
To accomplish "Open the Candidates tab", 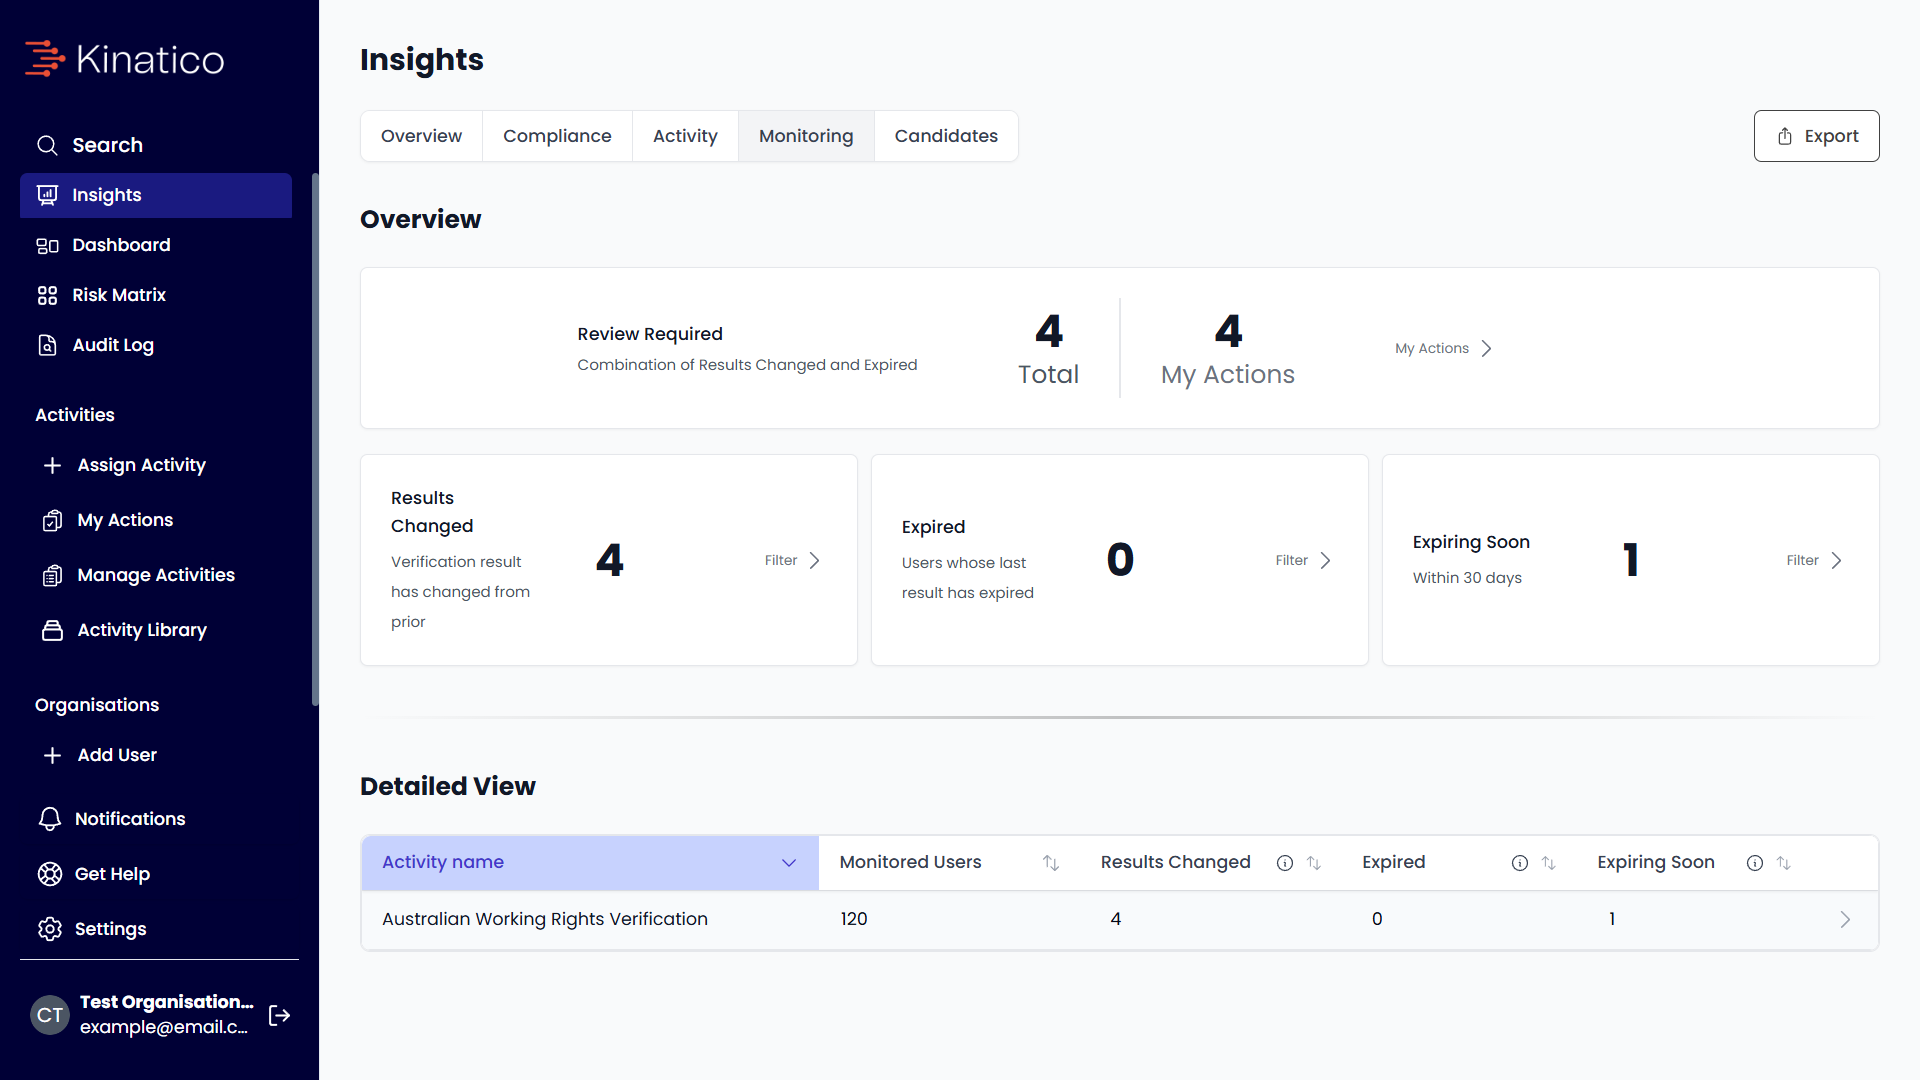I will [x=946, y=136].
